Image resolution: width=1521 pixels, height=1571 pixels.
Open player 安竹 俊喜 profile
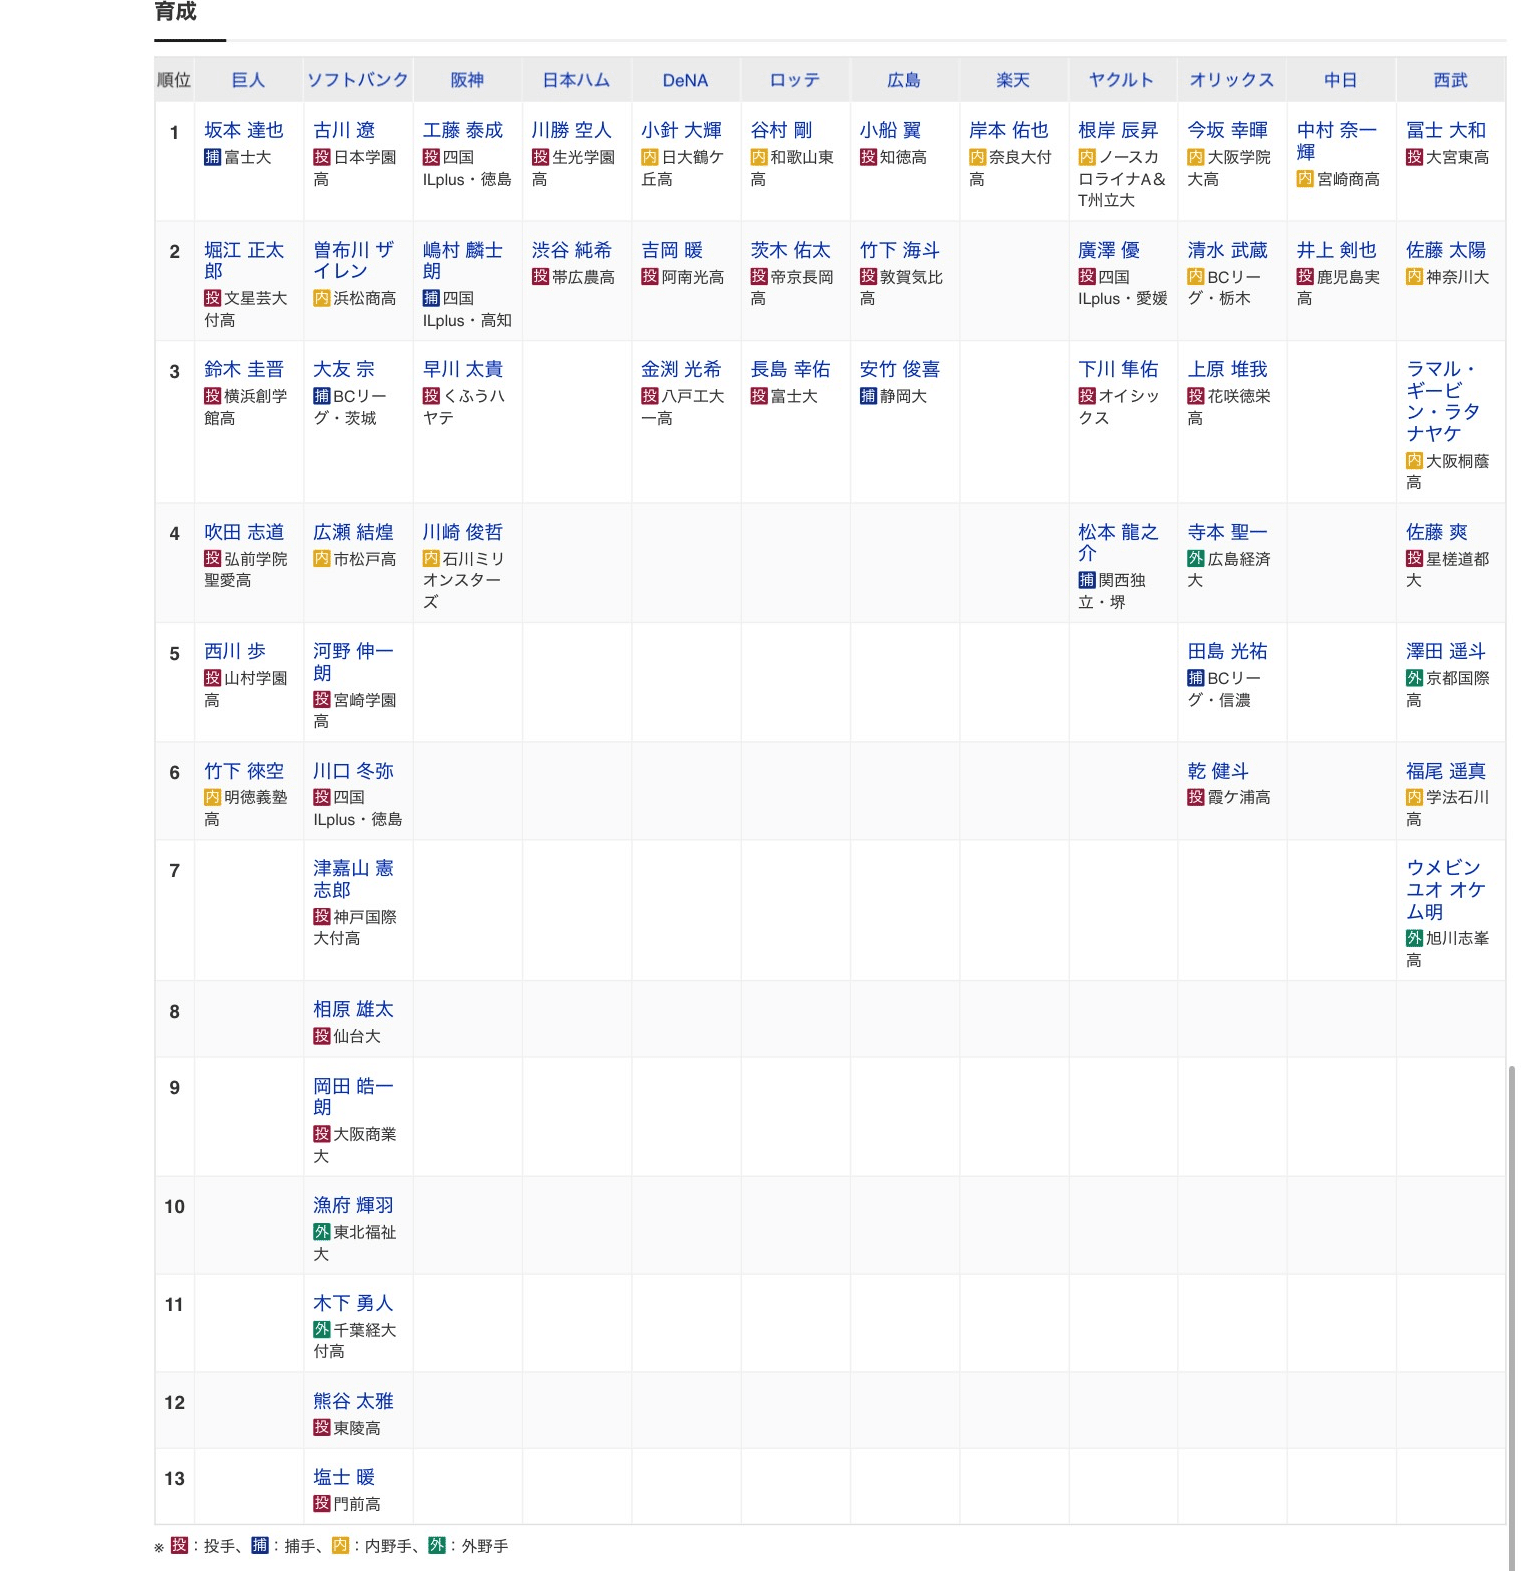click(x=900, y=369)
